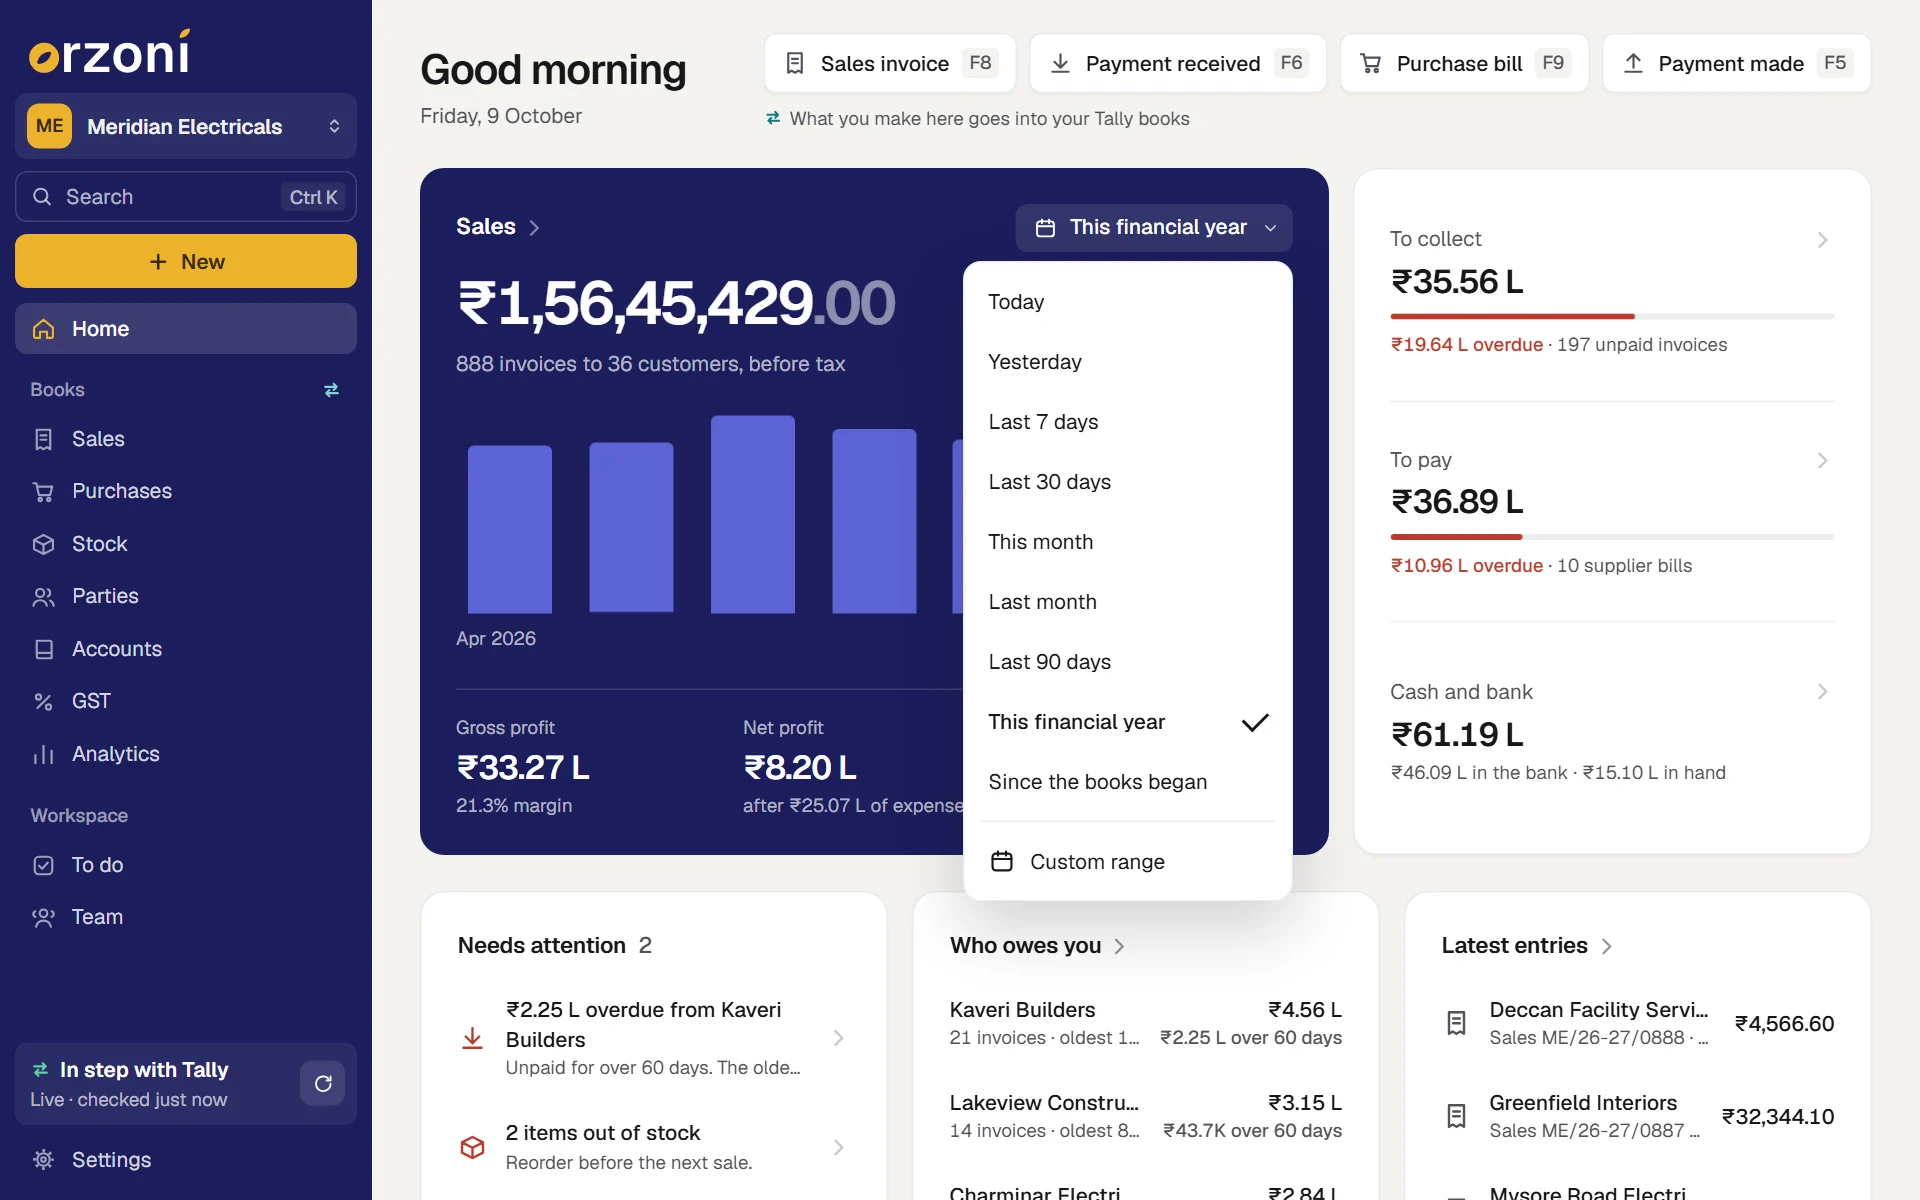Focus the Search field in sidebar

pos(186,197)
